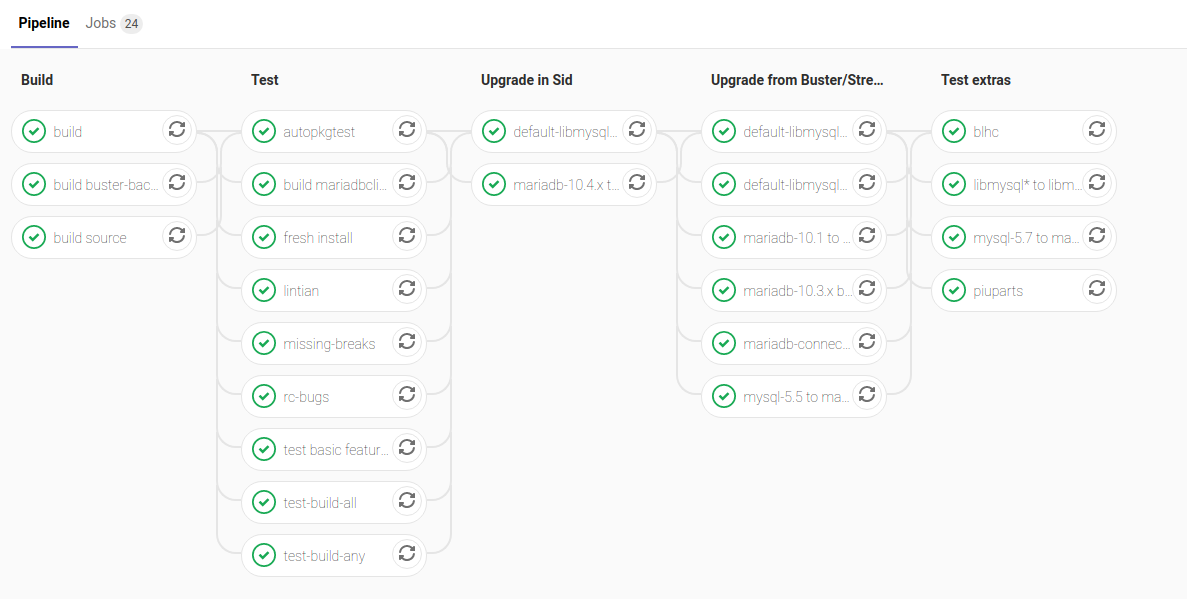Retry the test-build-any job
Viewport: 1187px width, 599px height.
tap(407, 554)
